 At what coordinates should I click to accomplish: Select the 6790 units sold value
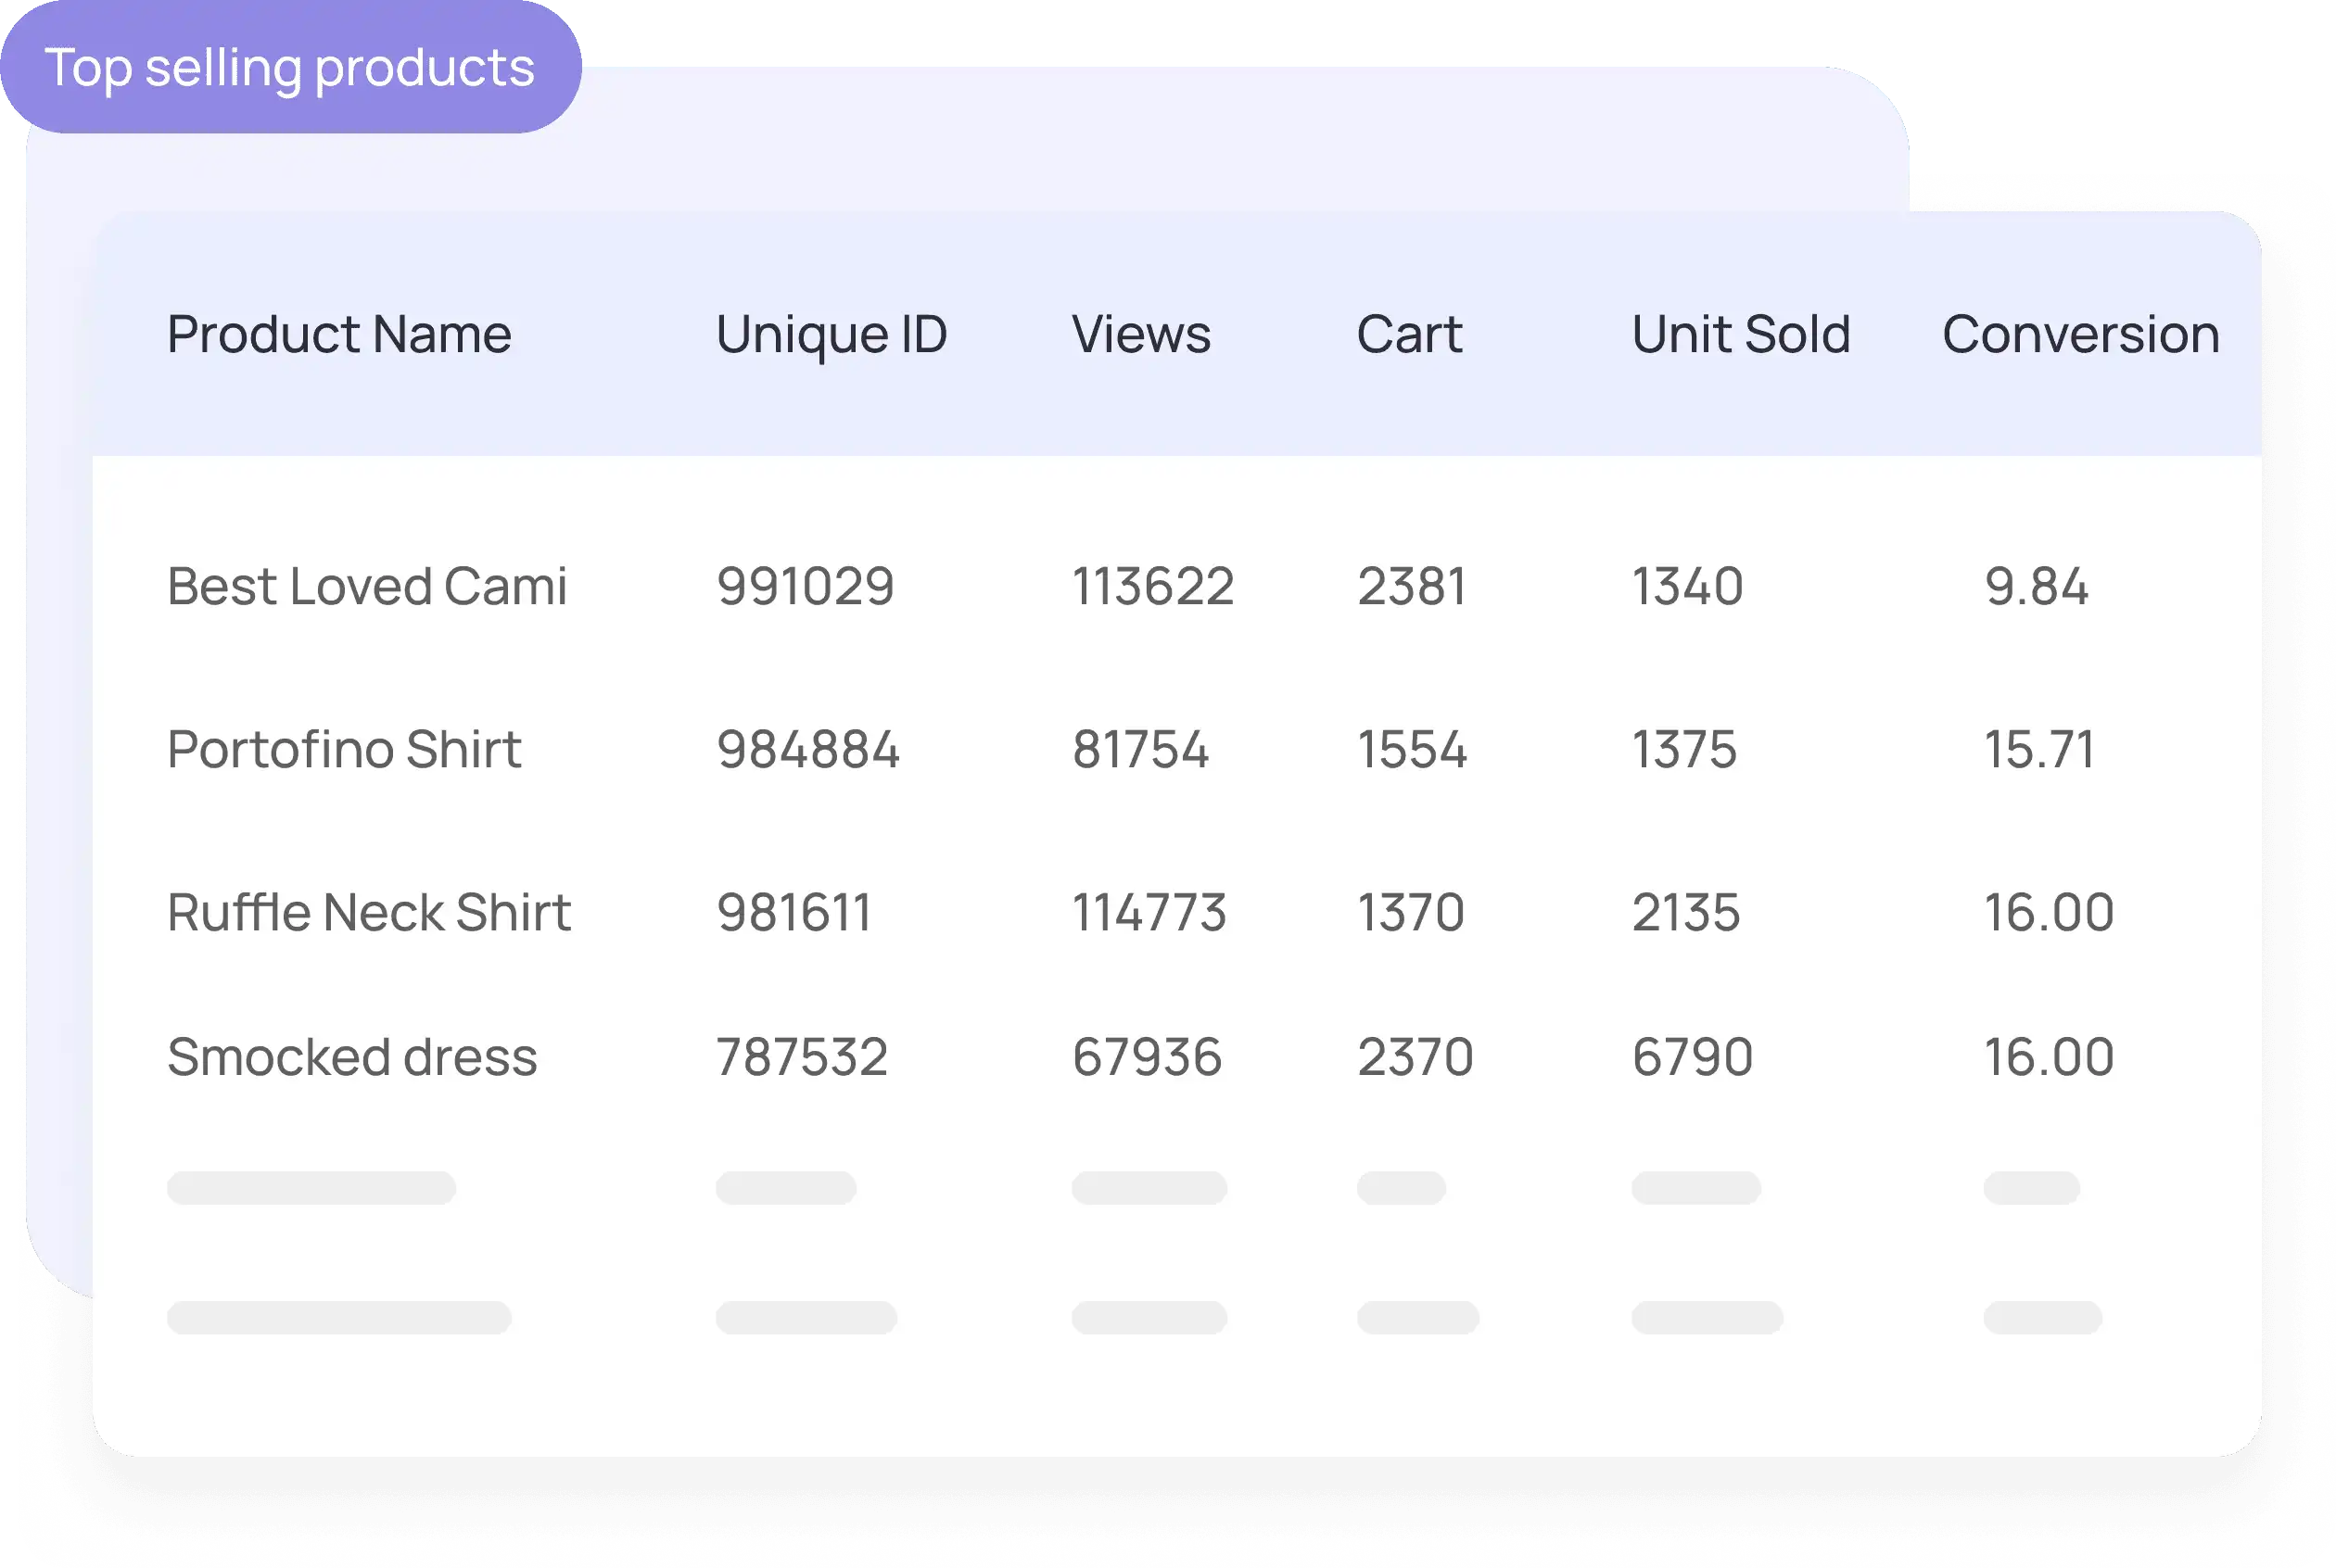tap(1692, 1057)
